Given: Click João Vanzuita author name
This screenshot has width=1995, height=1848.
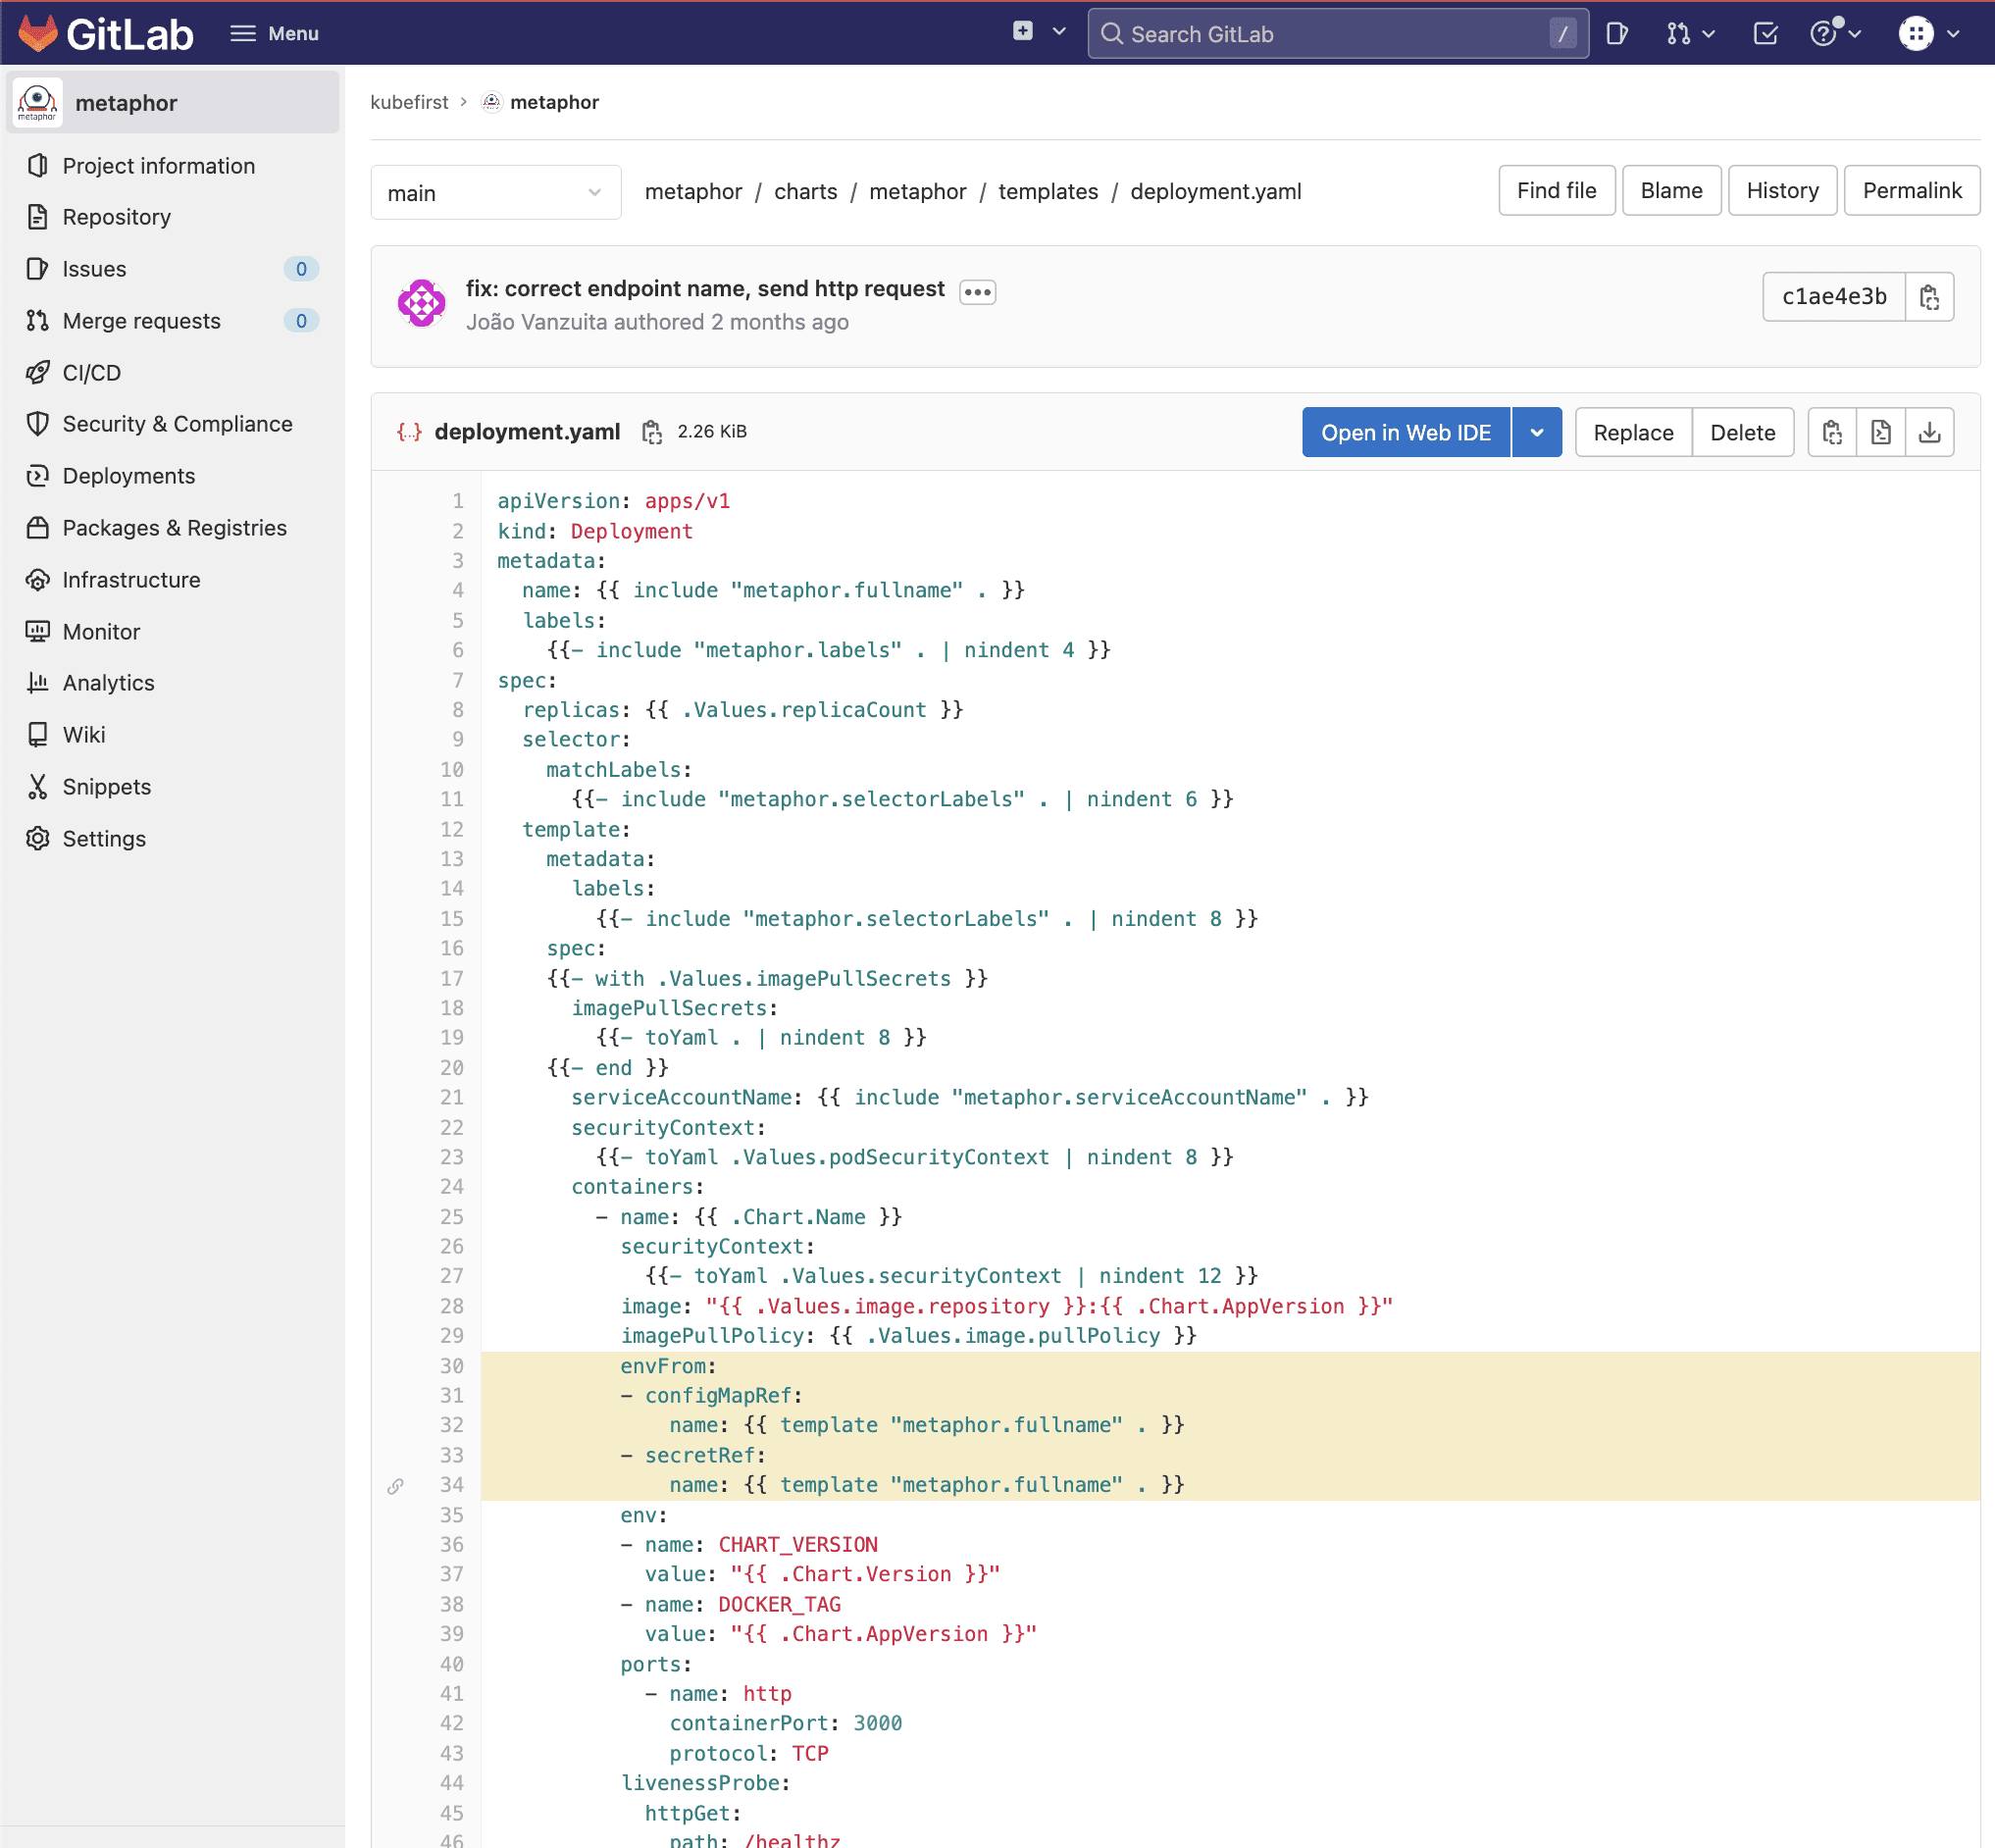Looking at the screenshot, I should click(x=536, y=322).
